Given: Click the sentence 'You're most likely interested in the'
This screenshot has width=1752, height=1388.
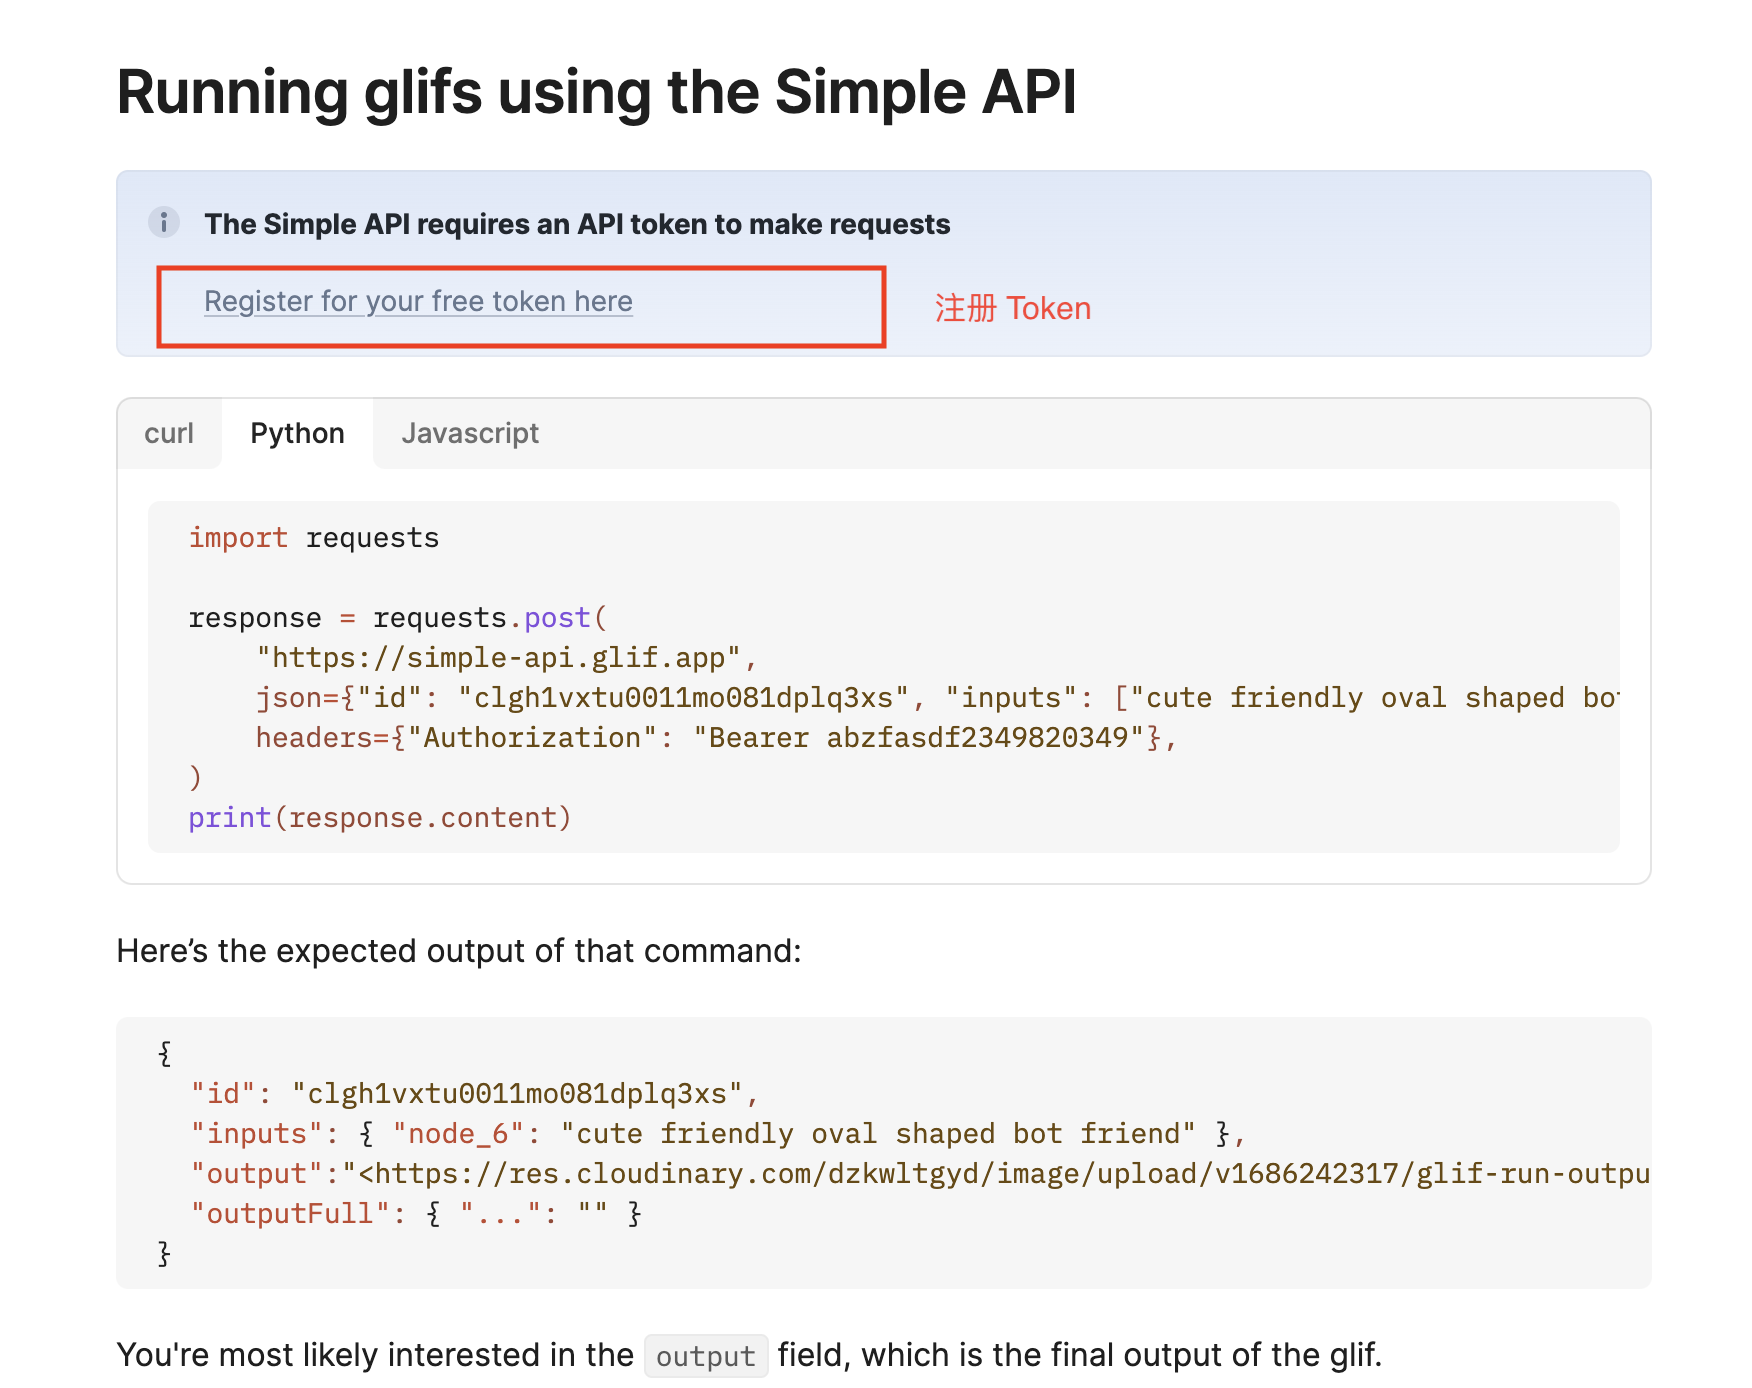Looking at the screenshot, I should click(375, 1355).
